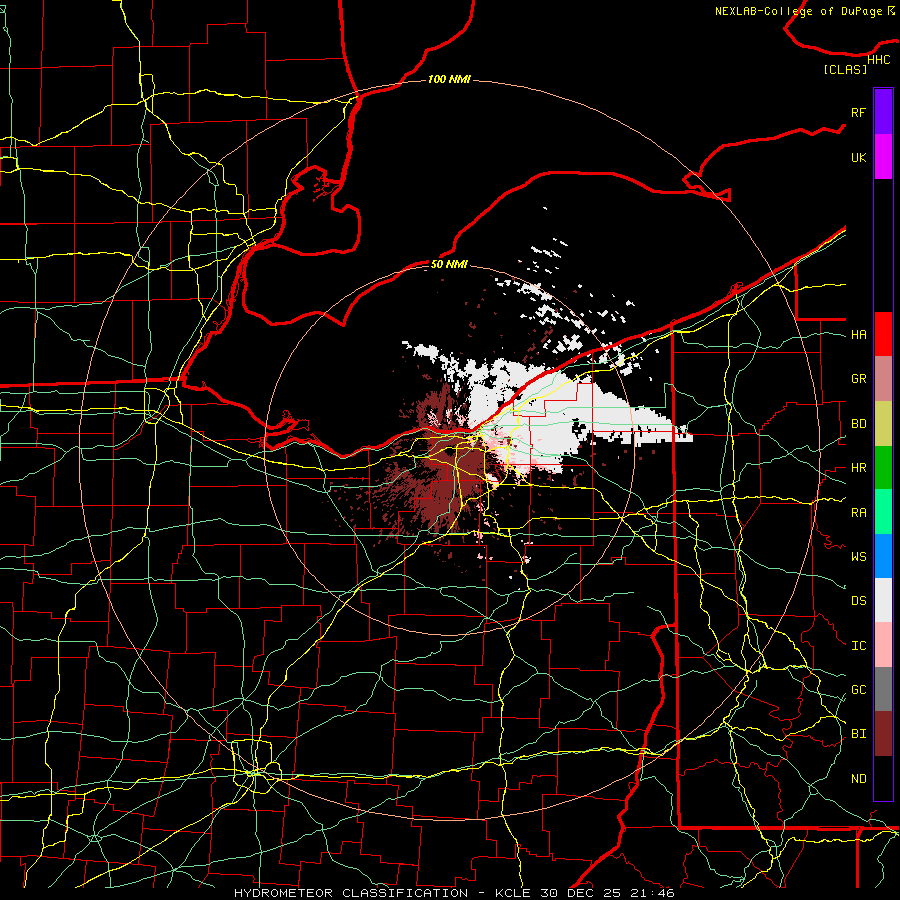This screenshot has width=900, height=900.
Task: Click the UK magenta legend swatch
Action: pyautogui.click(x=883, y=157)
